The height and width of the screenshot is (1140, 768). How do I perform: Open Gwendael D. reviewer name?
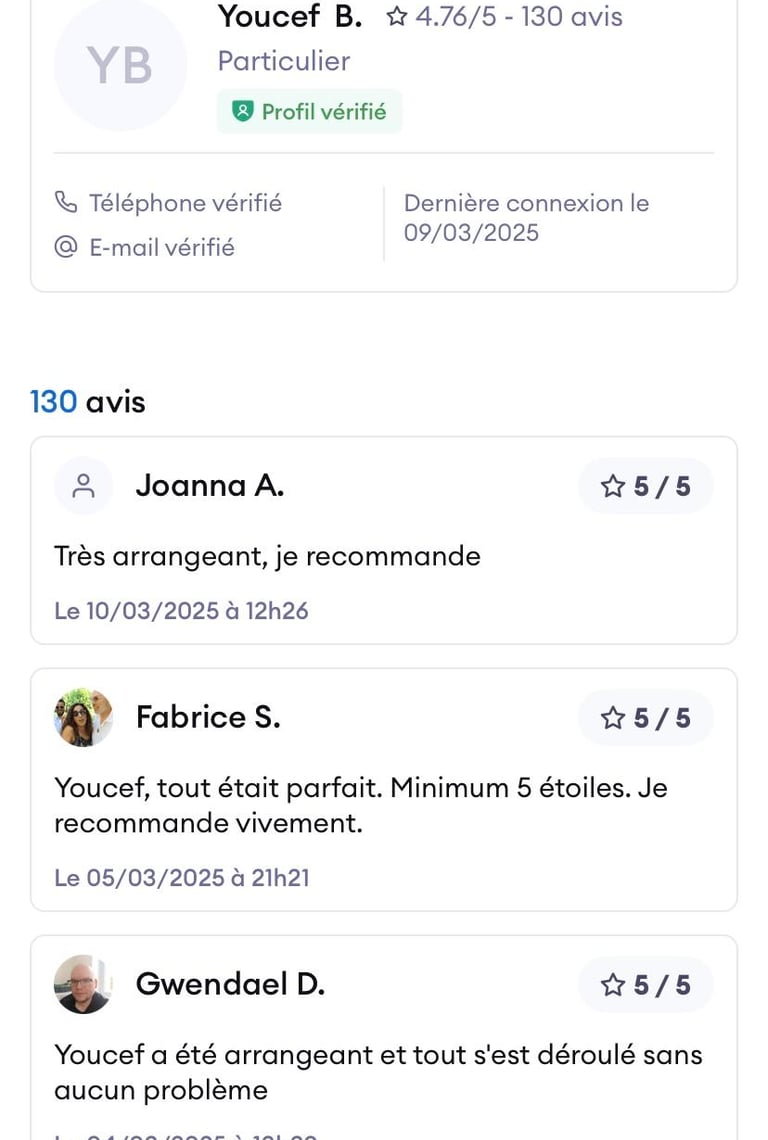[x=230, y=984]
